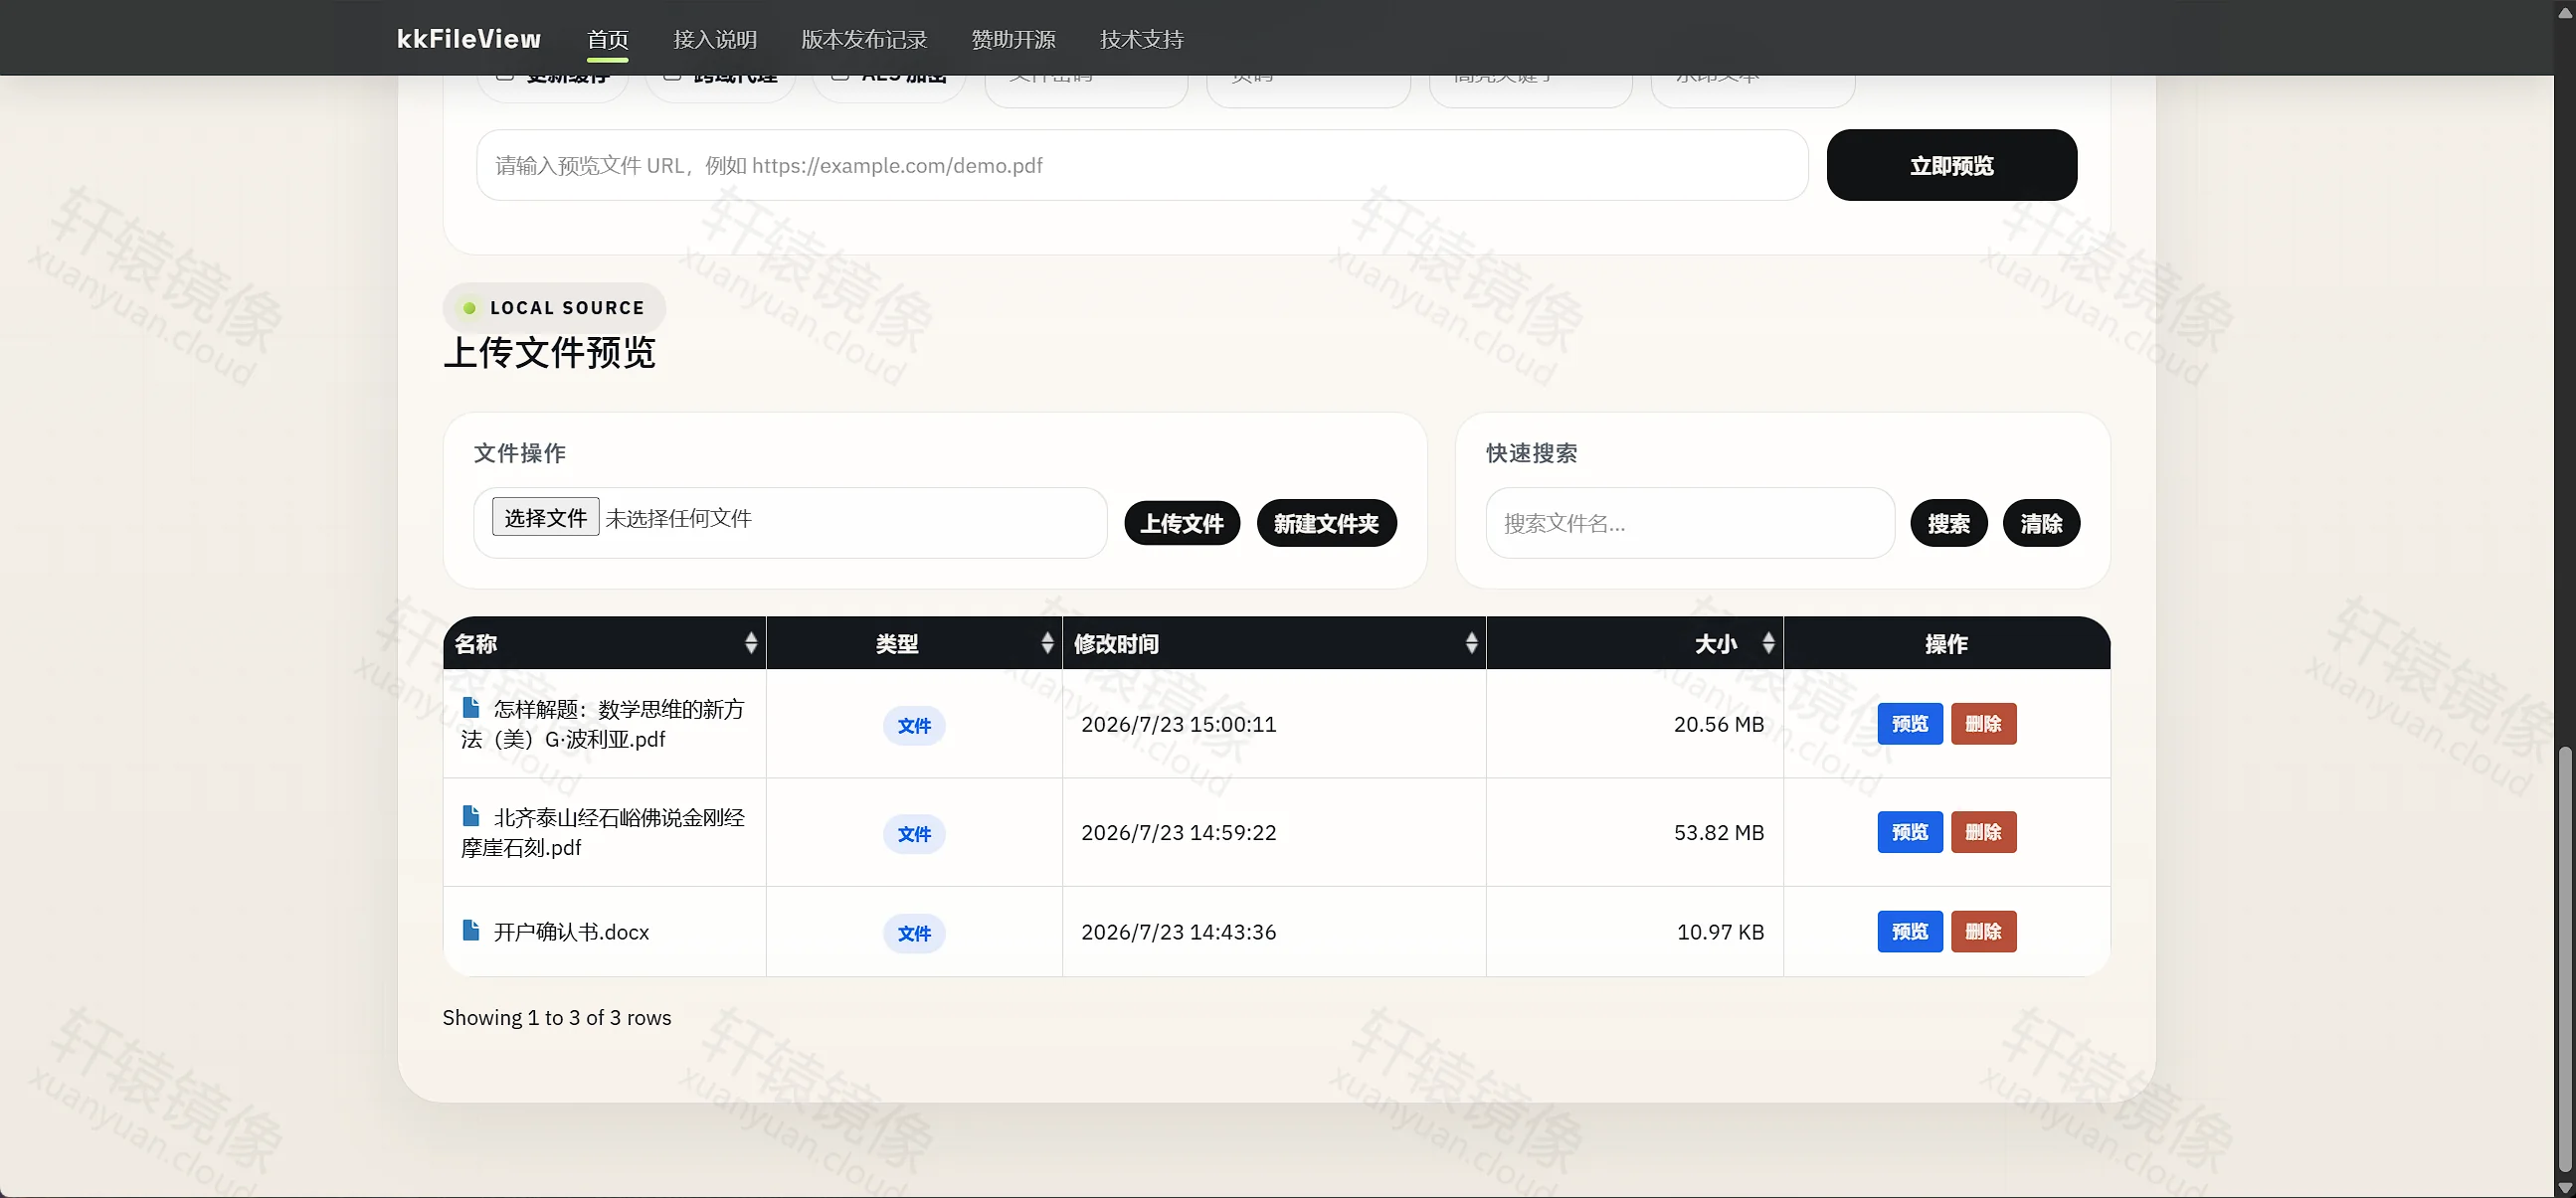
Task: Click the scrollbar down arrow
Action: 2565,1188
